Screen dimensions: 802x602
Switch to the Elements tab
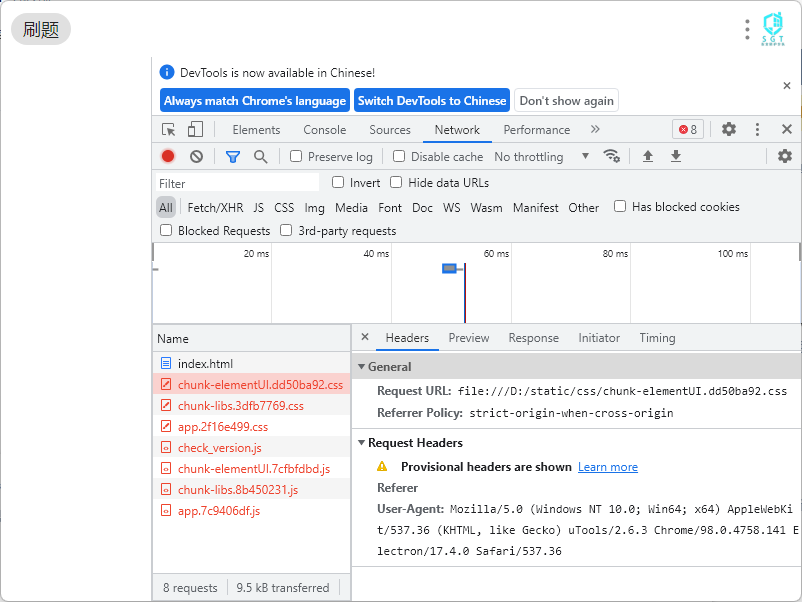pyautogui.click(x=256, y=130)
